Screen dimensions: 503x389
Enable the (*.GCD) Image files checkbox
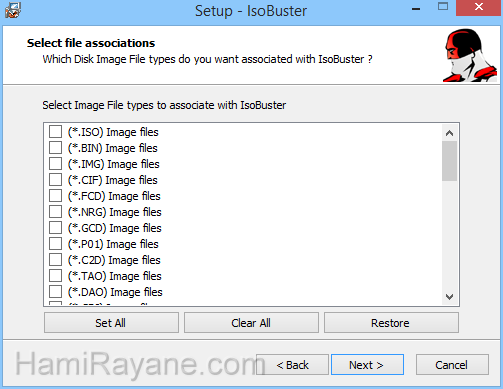55,228
